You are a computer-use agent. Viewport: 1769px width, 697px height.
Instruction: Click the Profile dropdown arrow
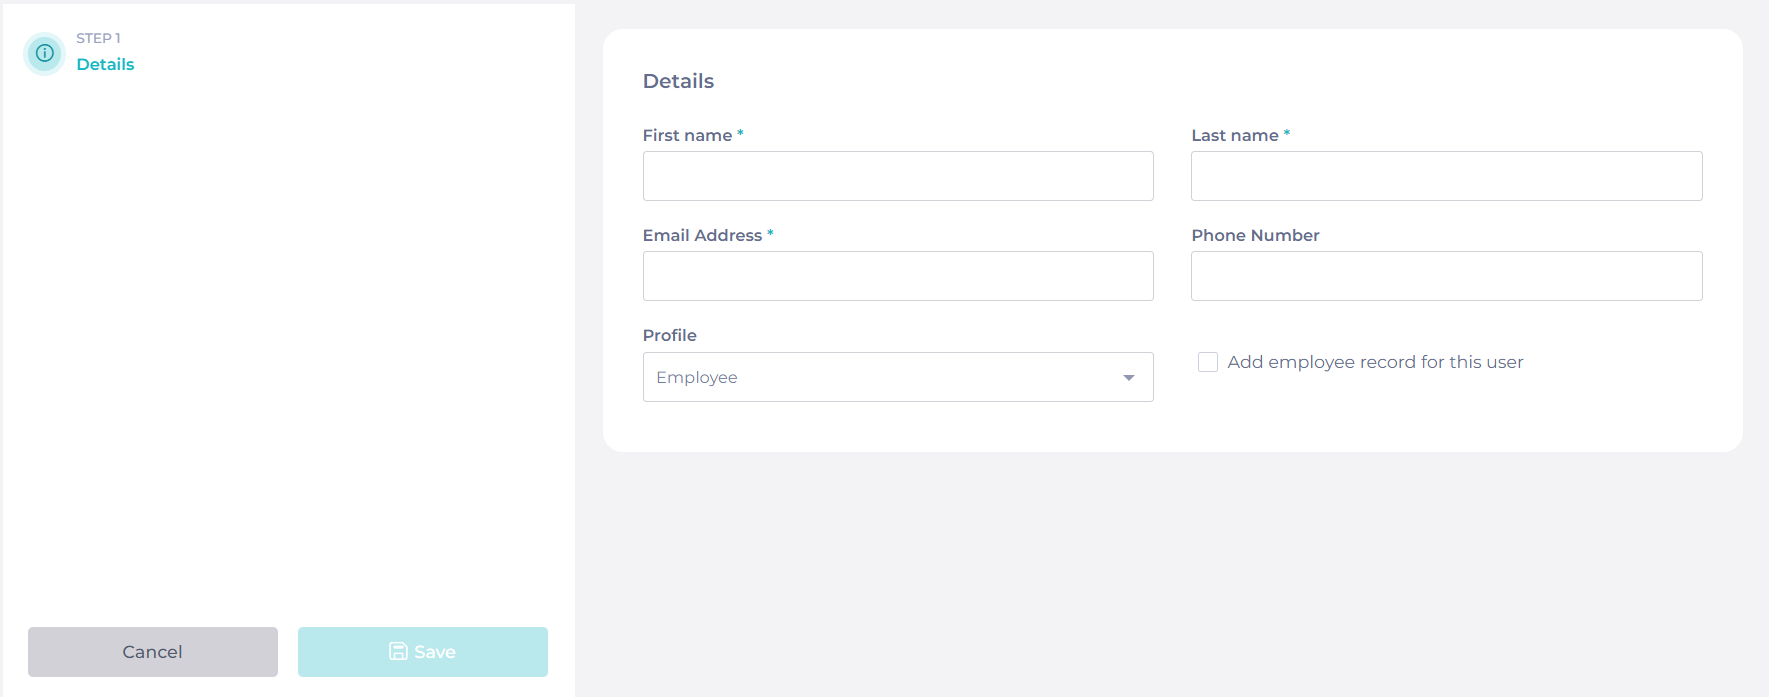tap(1129, 378)
